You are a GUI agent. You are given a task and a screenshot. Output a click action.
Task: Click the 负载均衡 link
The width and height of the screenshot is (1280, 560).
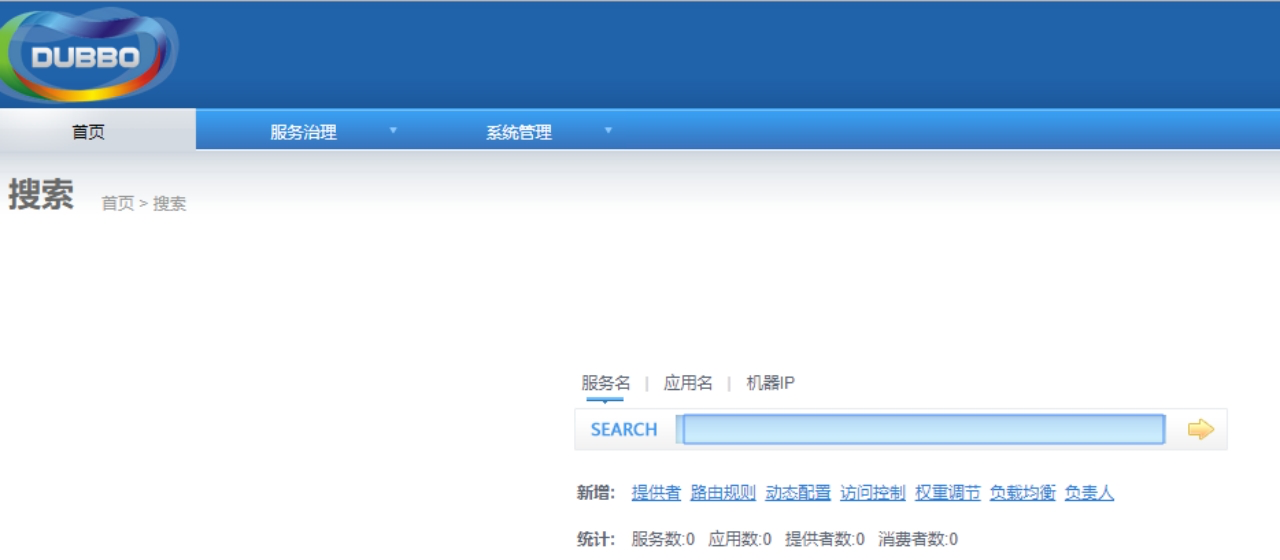[x=1023, y=492]
